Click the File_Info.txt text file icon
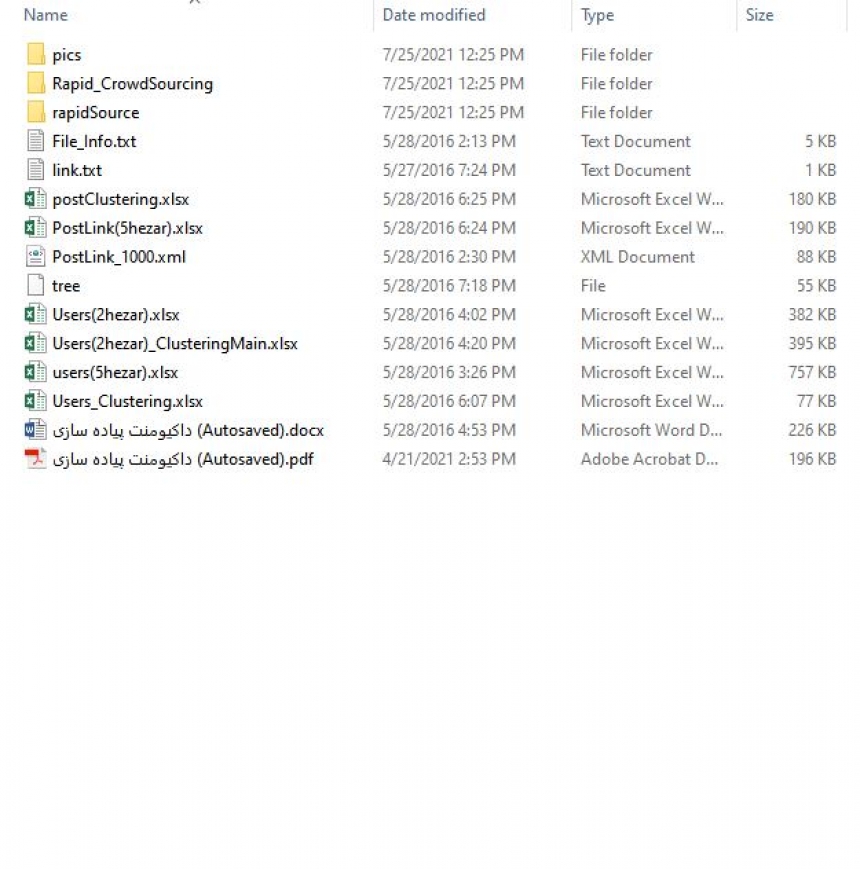 [x=35, y=141]
